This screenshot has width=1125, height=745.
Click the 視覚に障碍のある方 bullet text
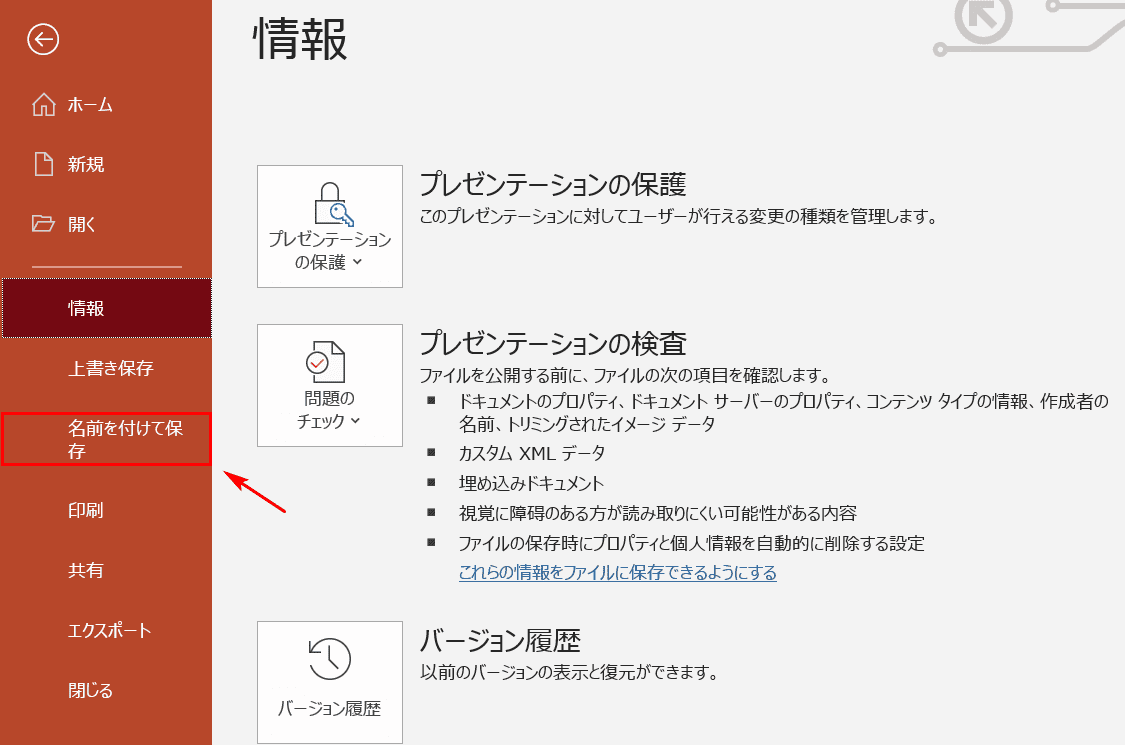(x=658, y=513)
